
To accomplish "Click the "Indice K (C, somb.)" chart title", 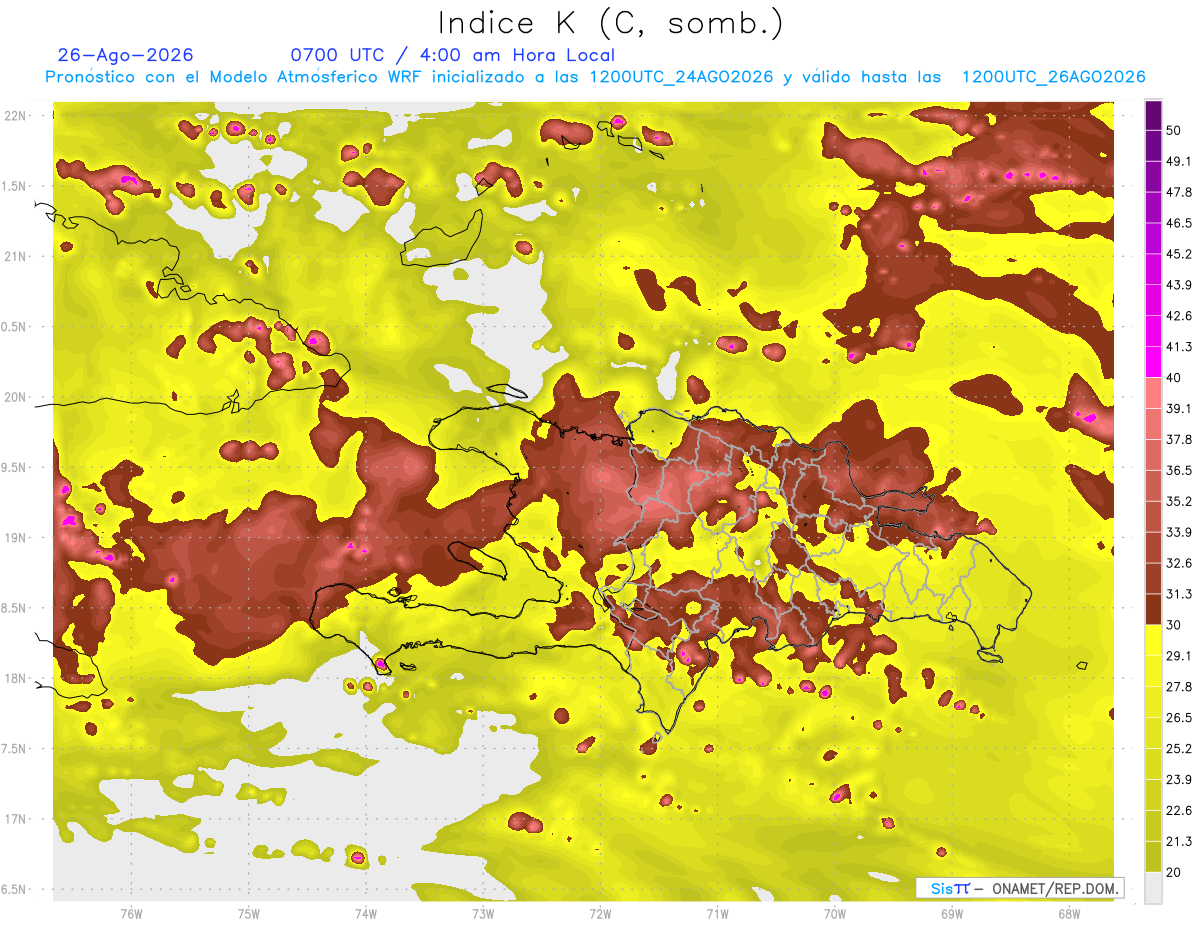I will click(610, 23).
